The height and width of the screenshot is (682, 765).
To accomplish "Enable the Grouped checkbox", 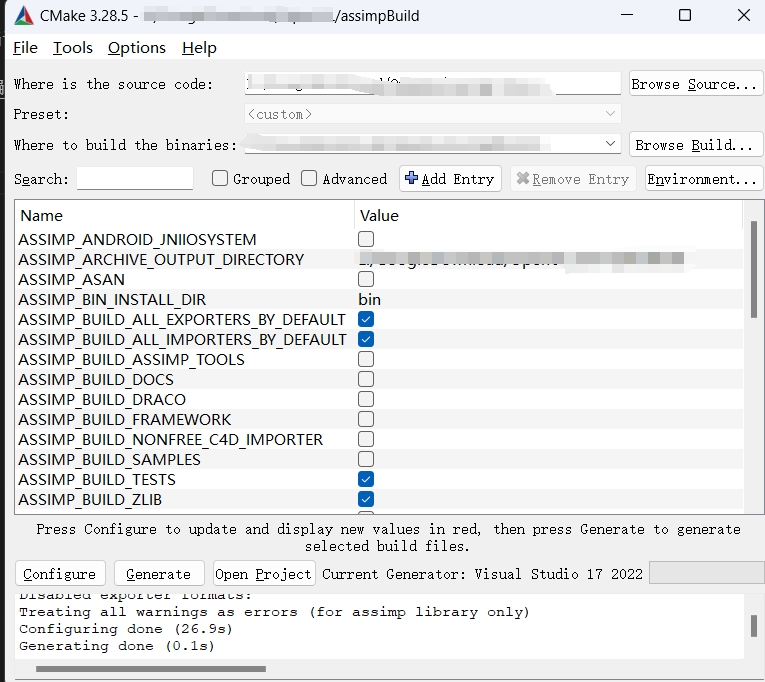I will coord(220,179).
